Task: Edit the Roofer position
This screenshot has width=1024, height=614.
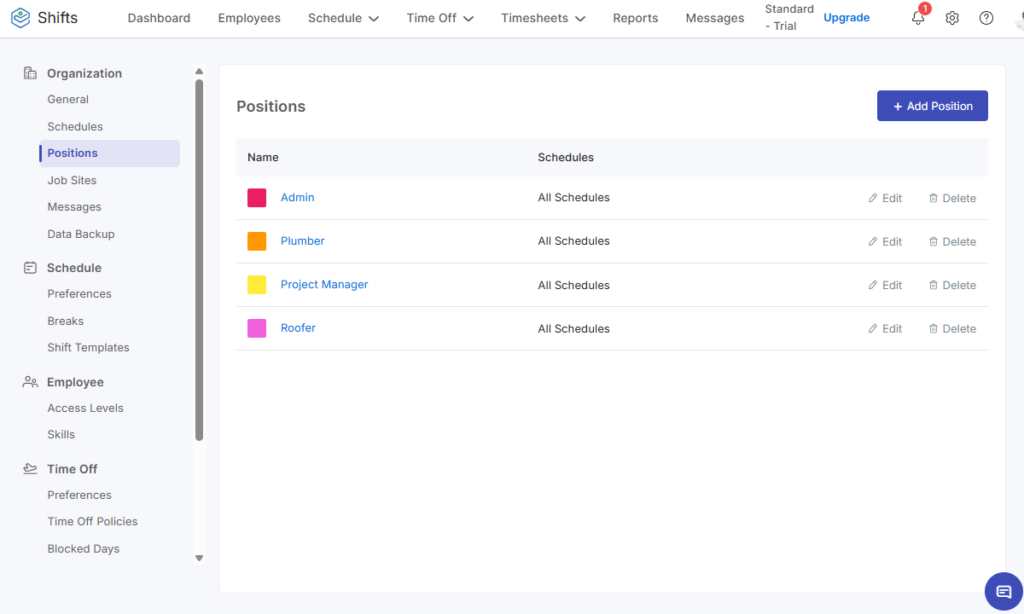Action: pos(885,329)
